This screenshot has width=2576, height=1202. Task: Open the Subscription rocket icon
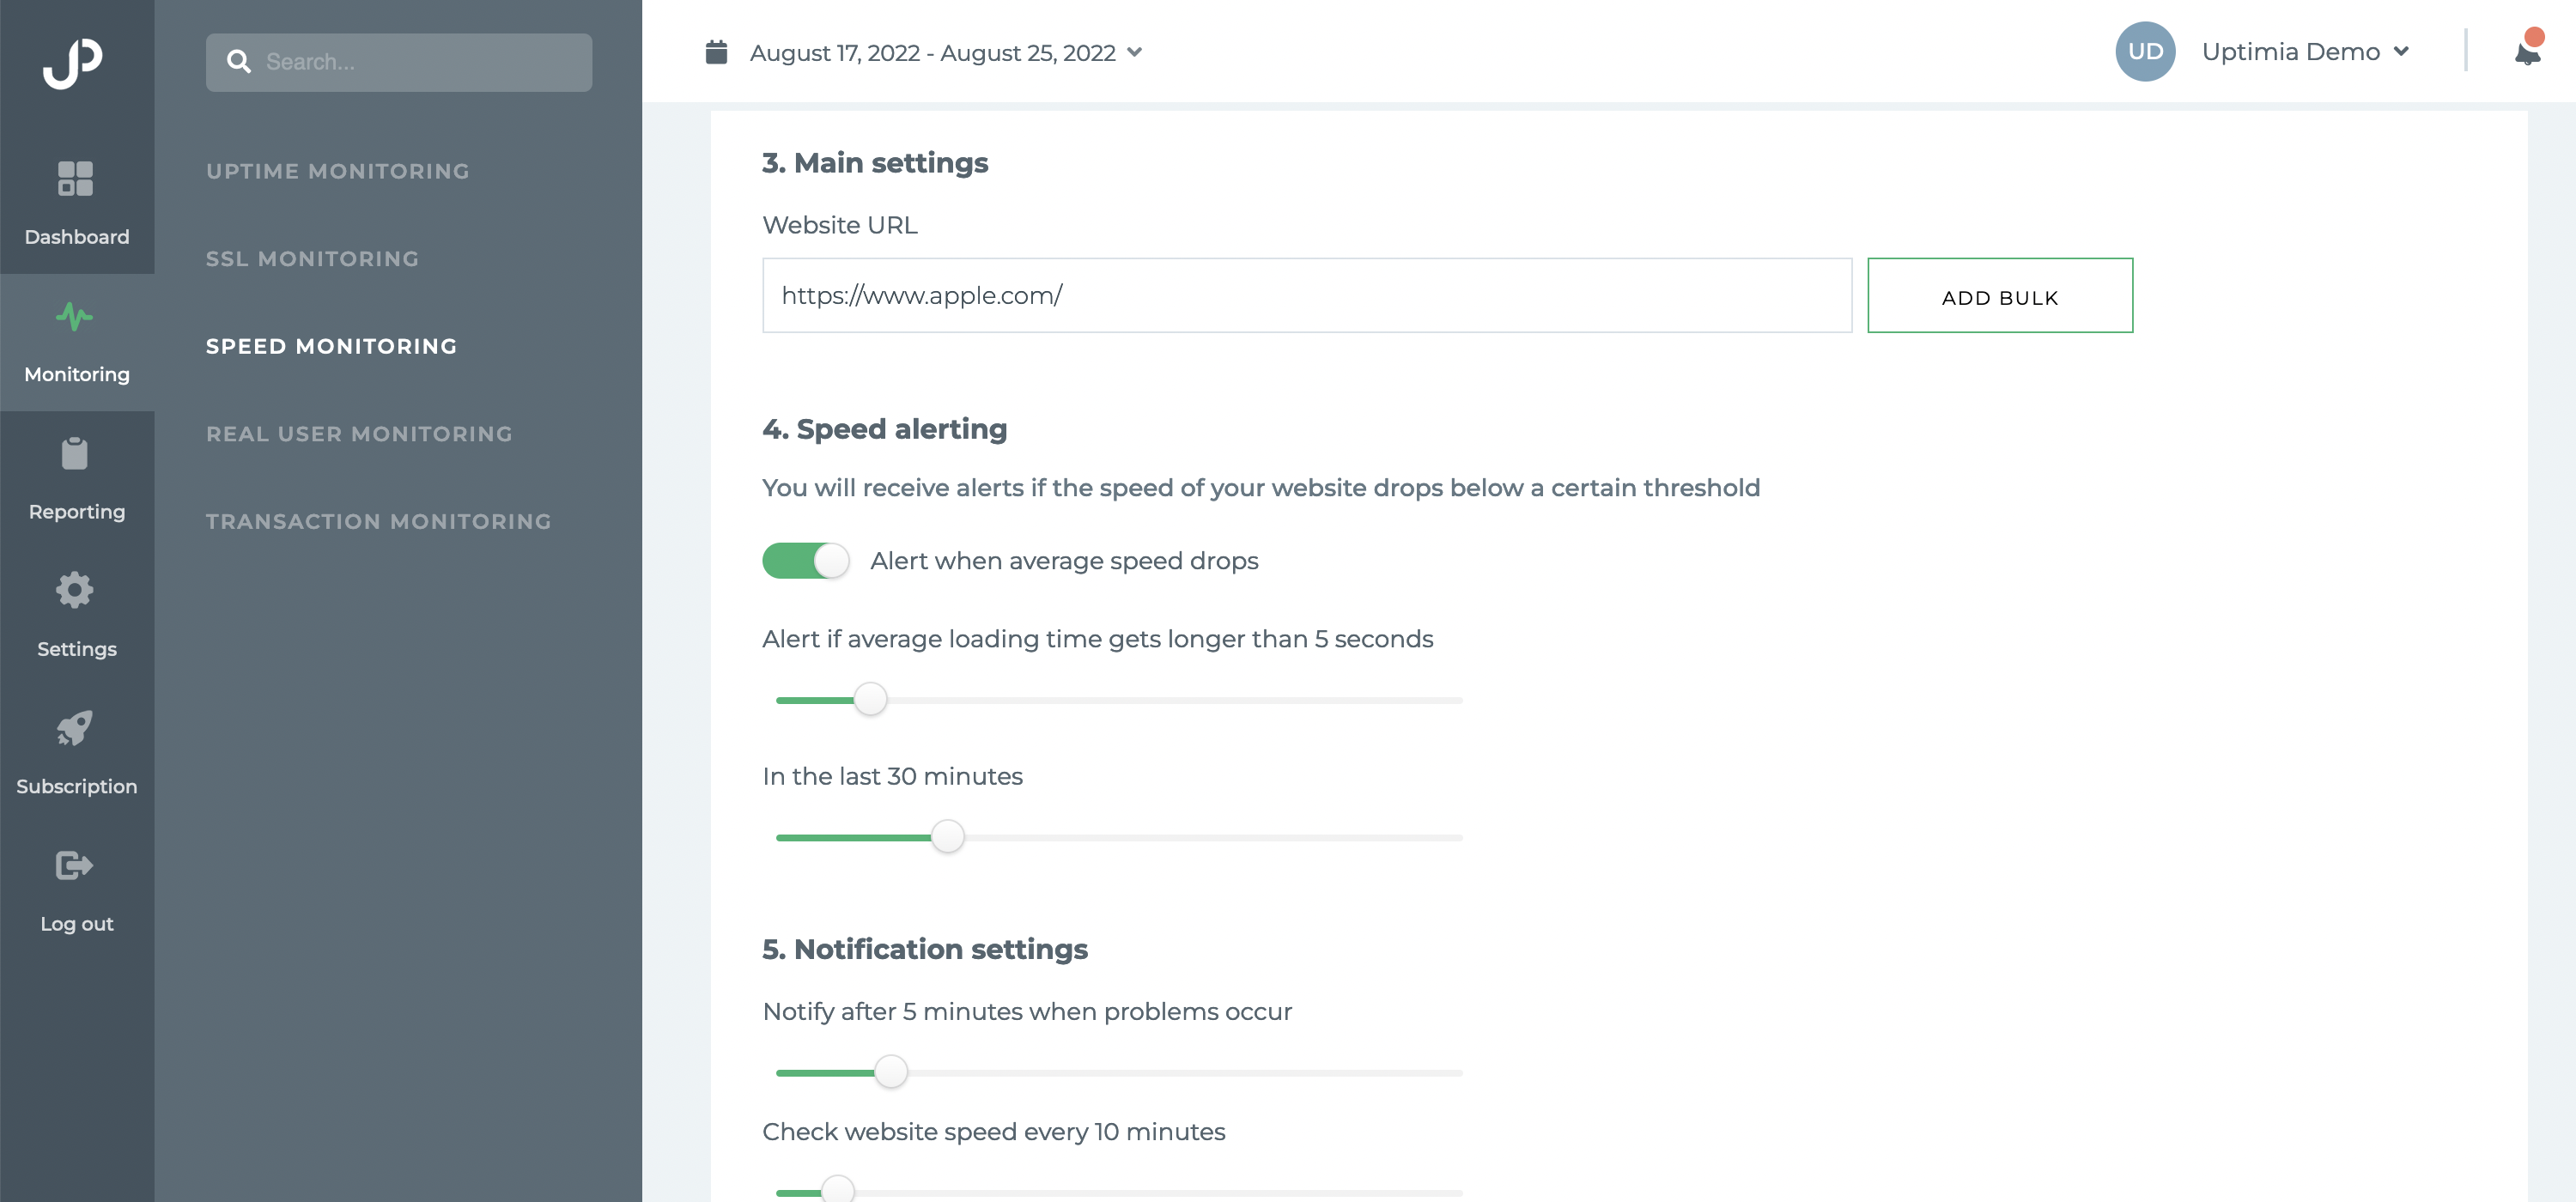click(75, 727)
